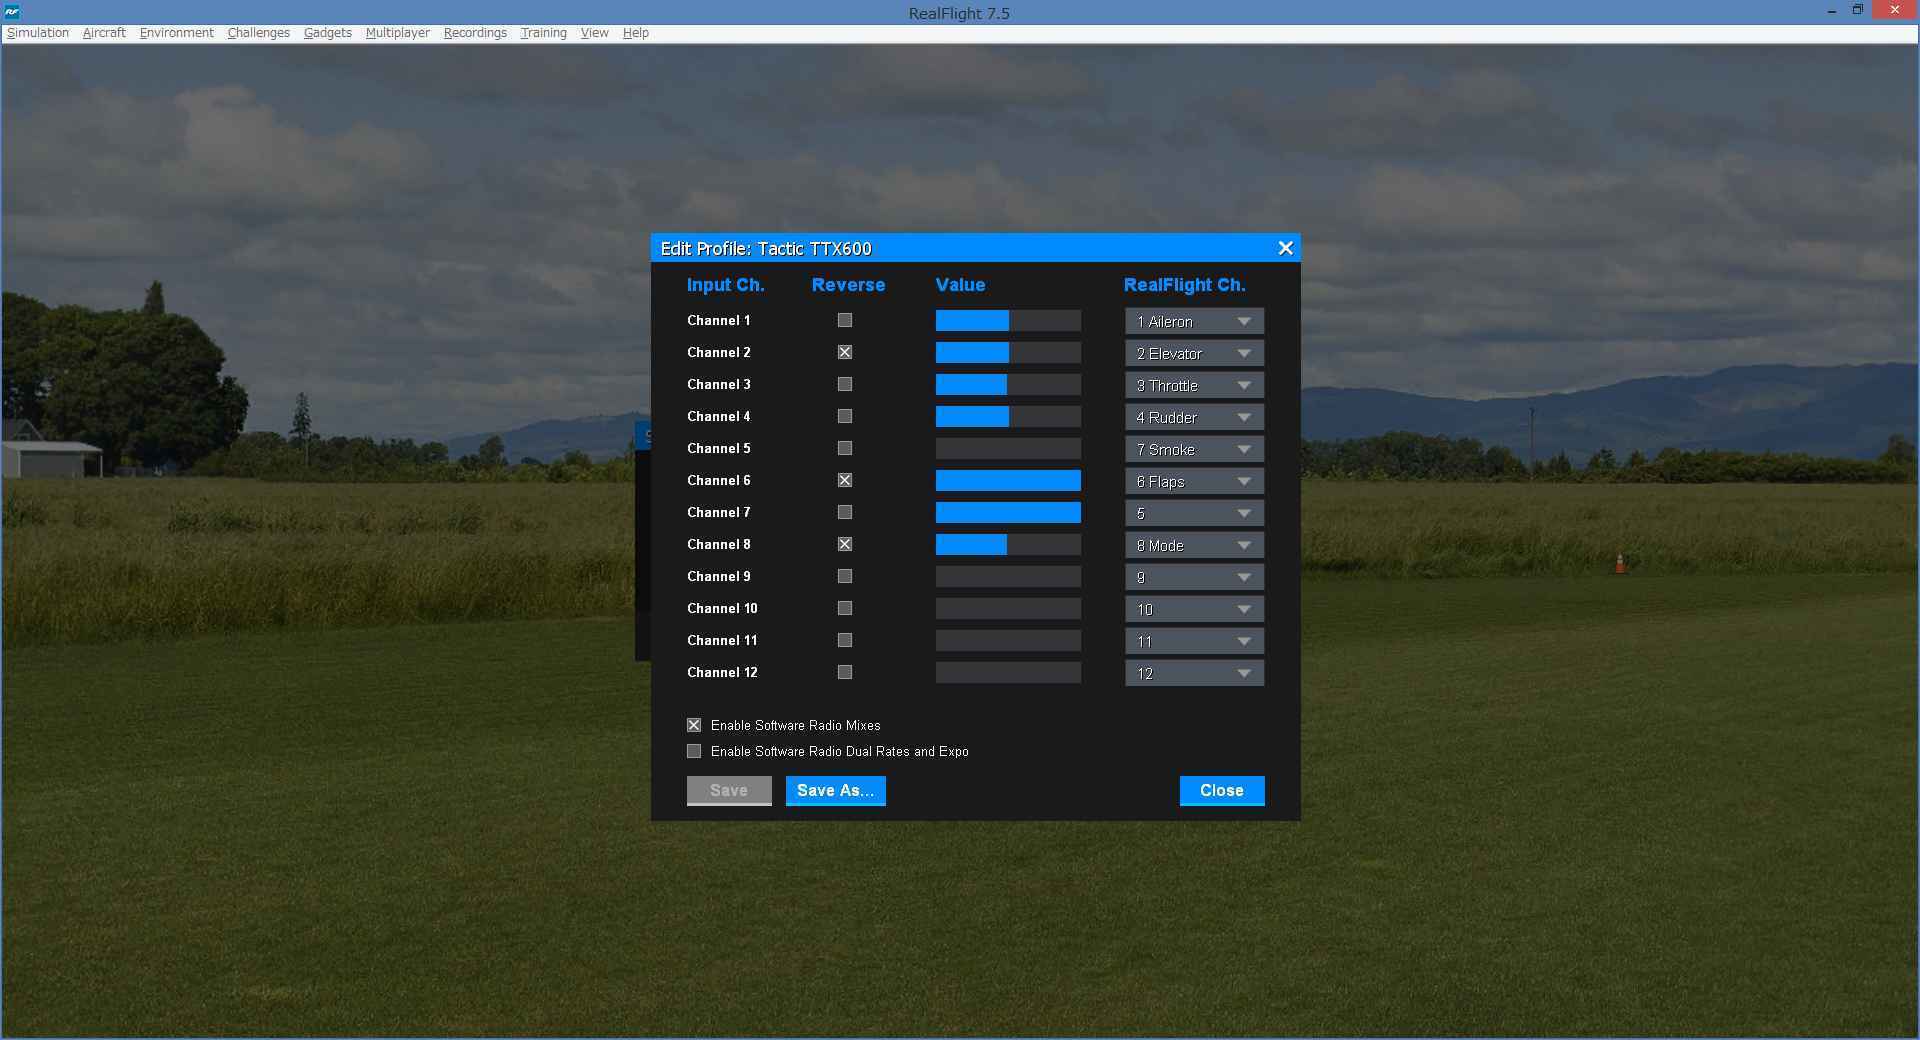Click the Close button in dialog
This screenshot has height=1040, width=1920.
(1222, 790)
